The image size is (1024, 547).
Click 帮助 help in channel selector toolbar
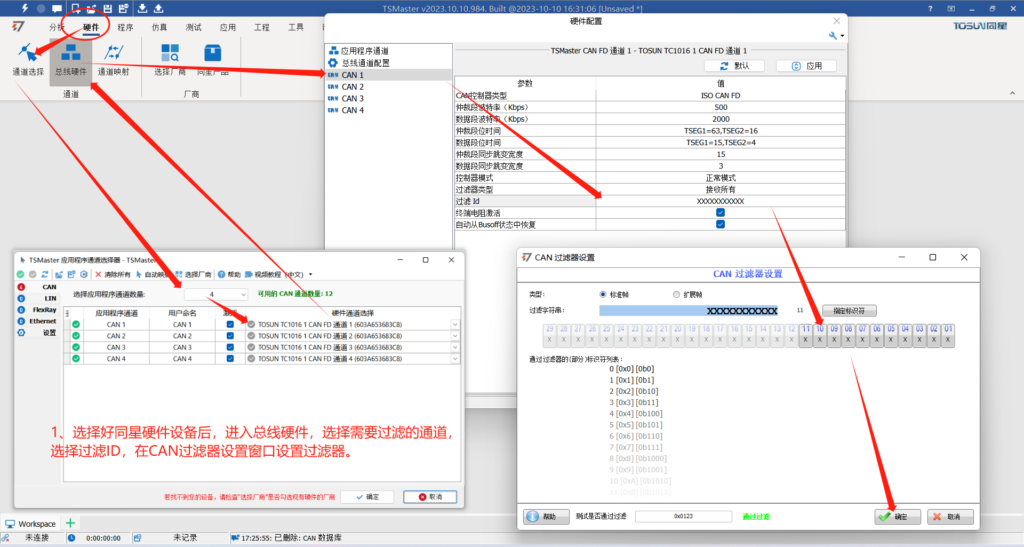tap(229, 274)
